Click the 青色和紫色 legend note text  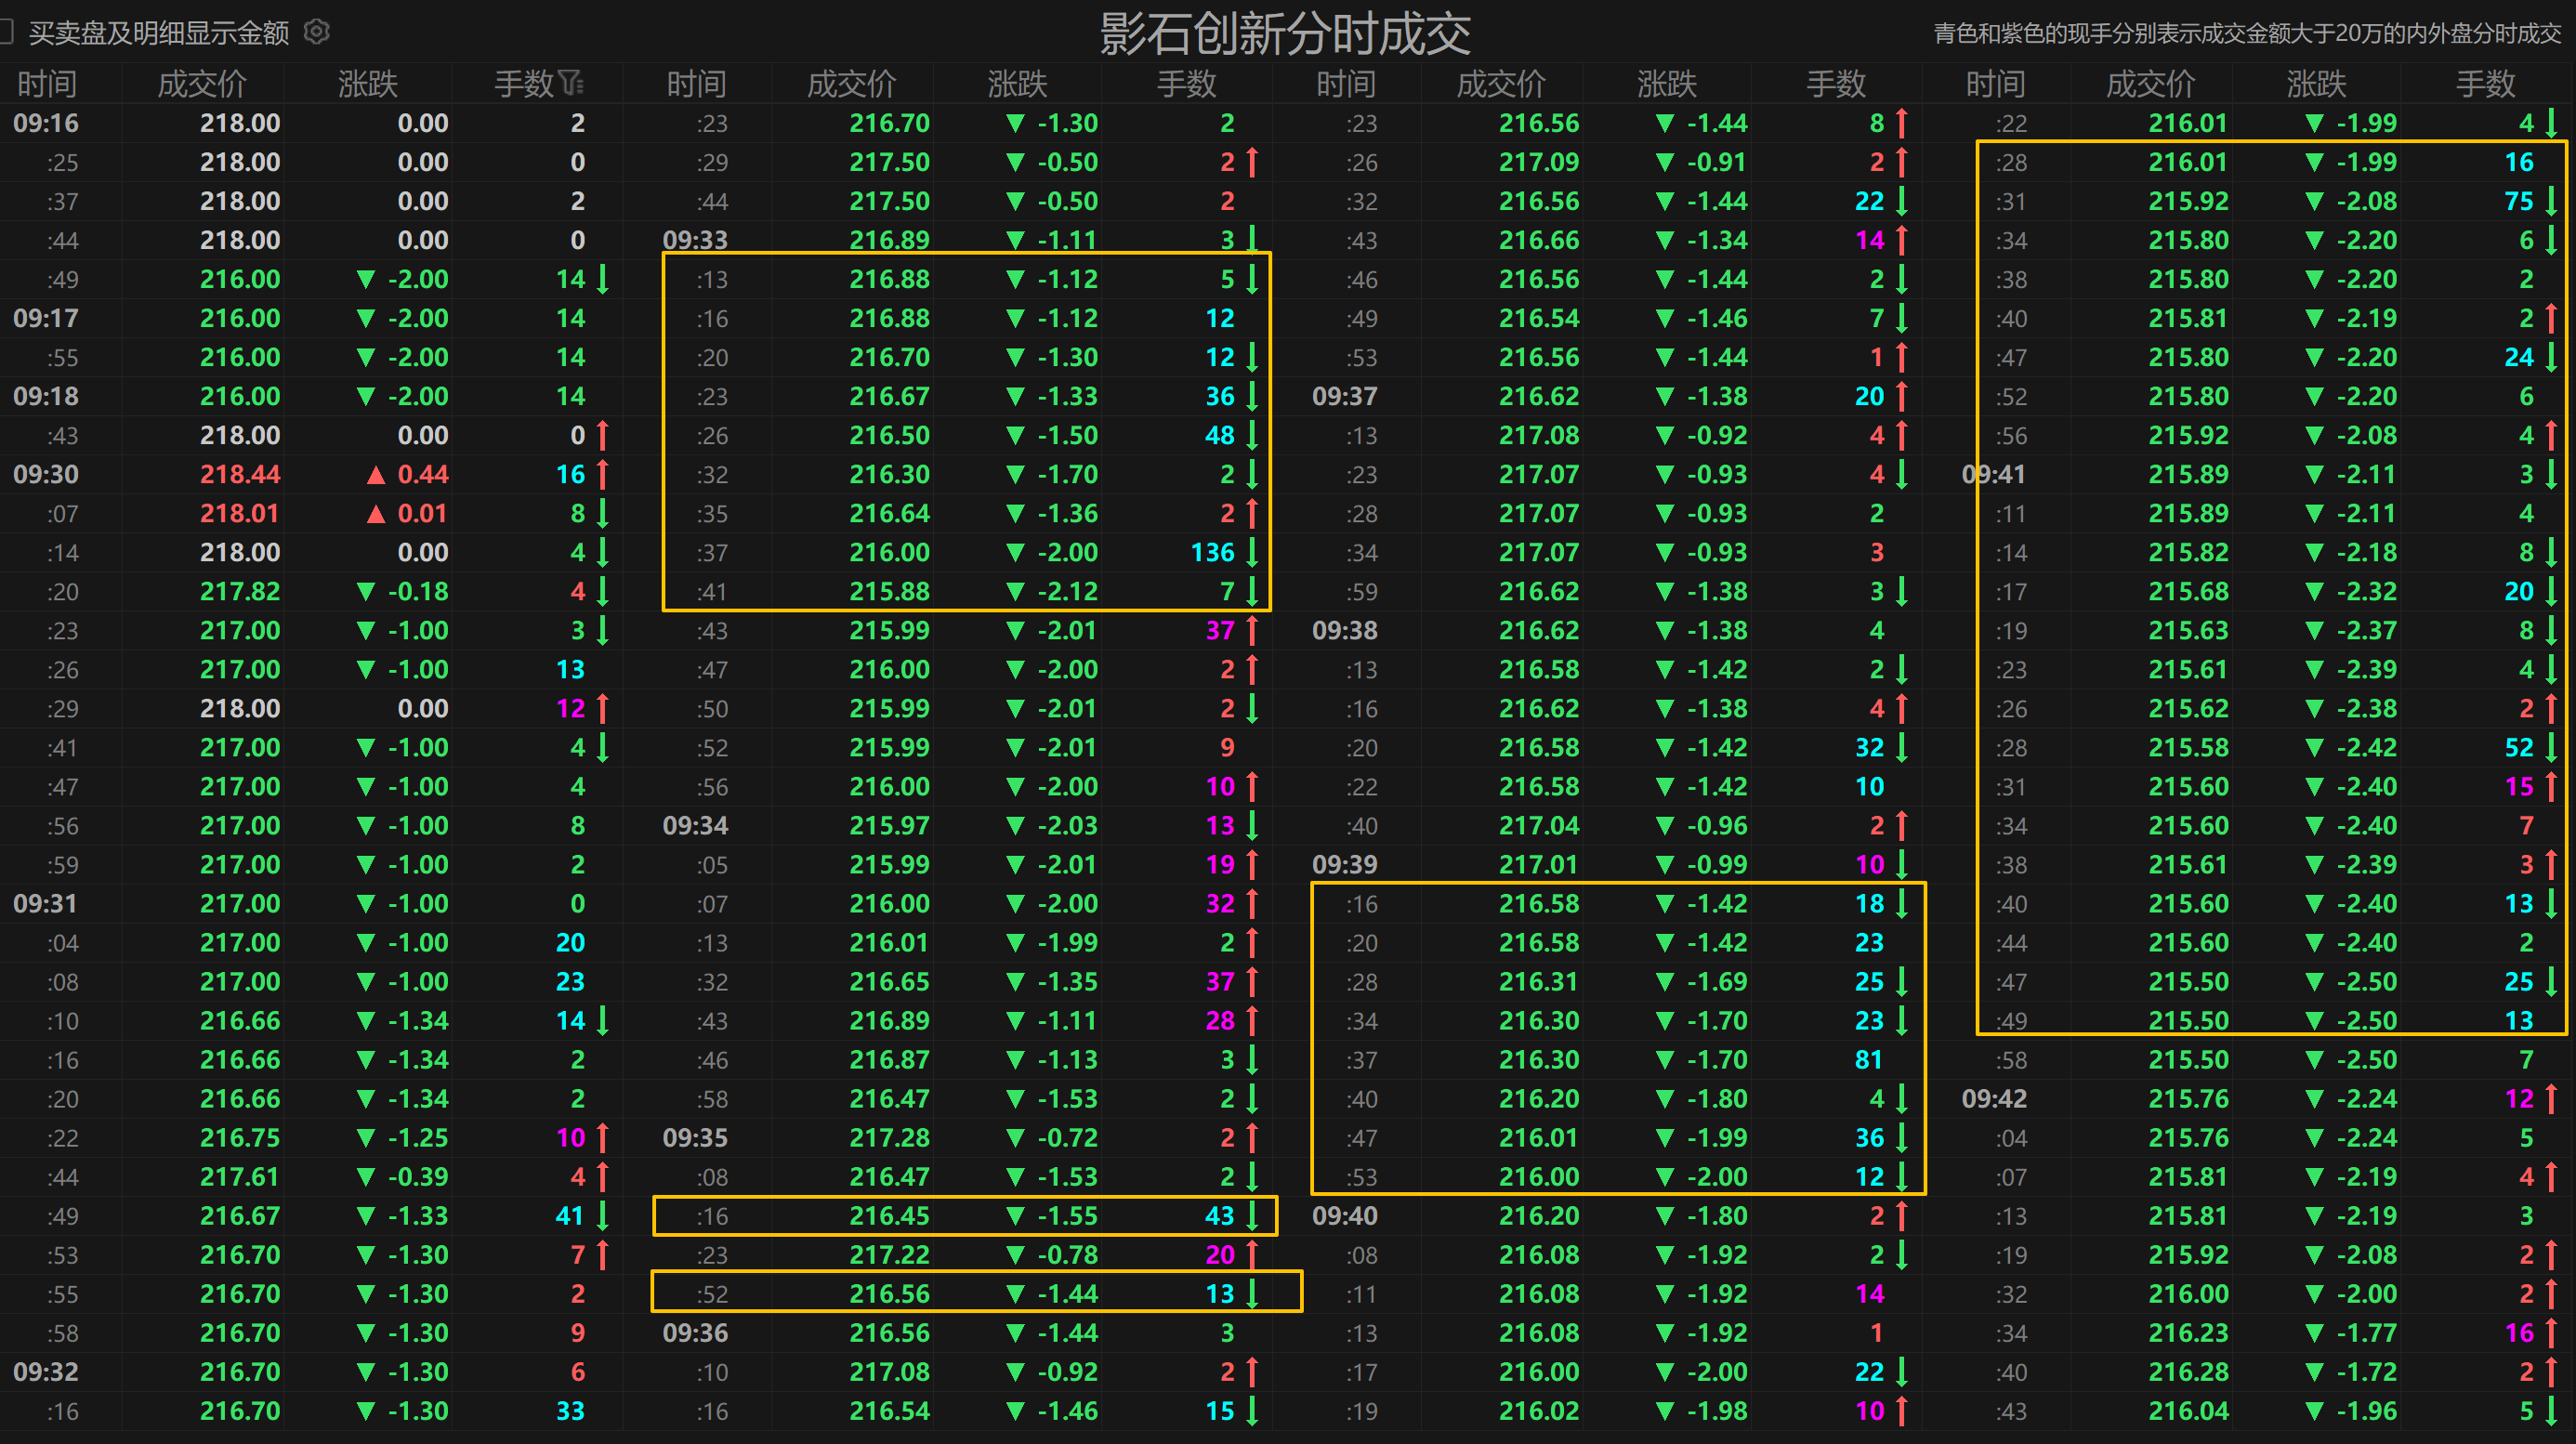pos(2246,34)
